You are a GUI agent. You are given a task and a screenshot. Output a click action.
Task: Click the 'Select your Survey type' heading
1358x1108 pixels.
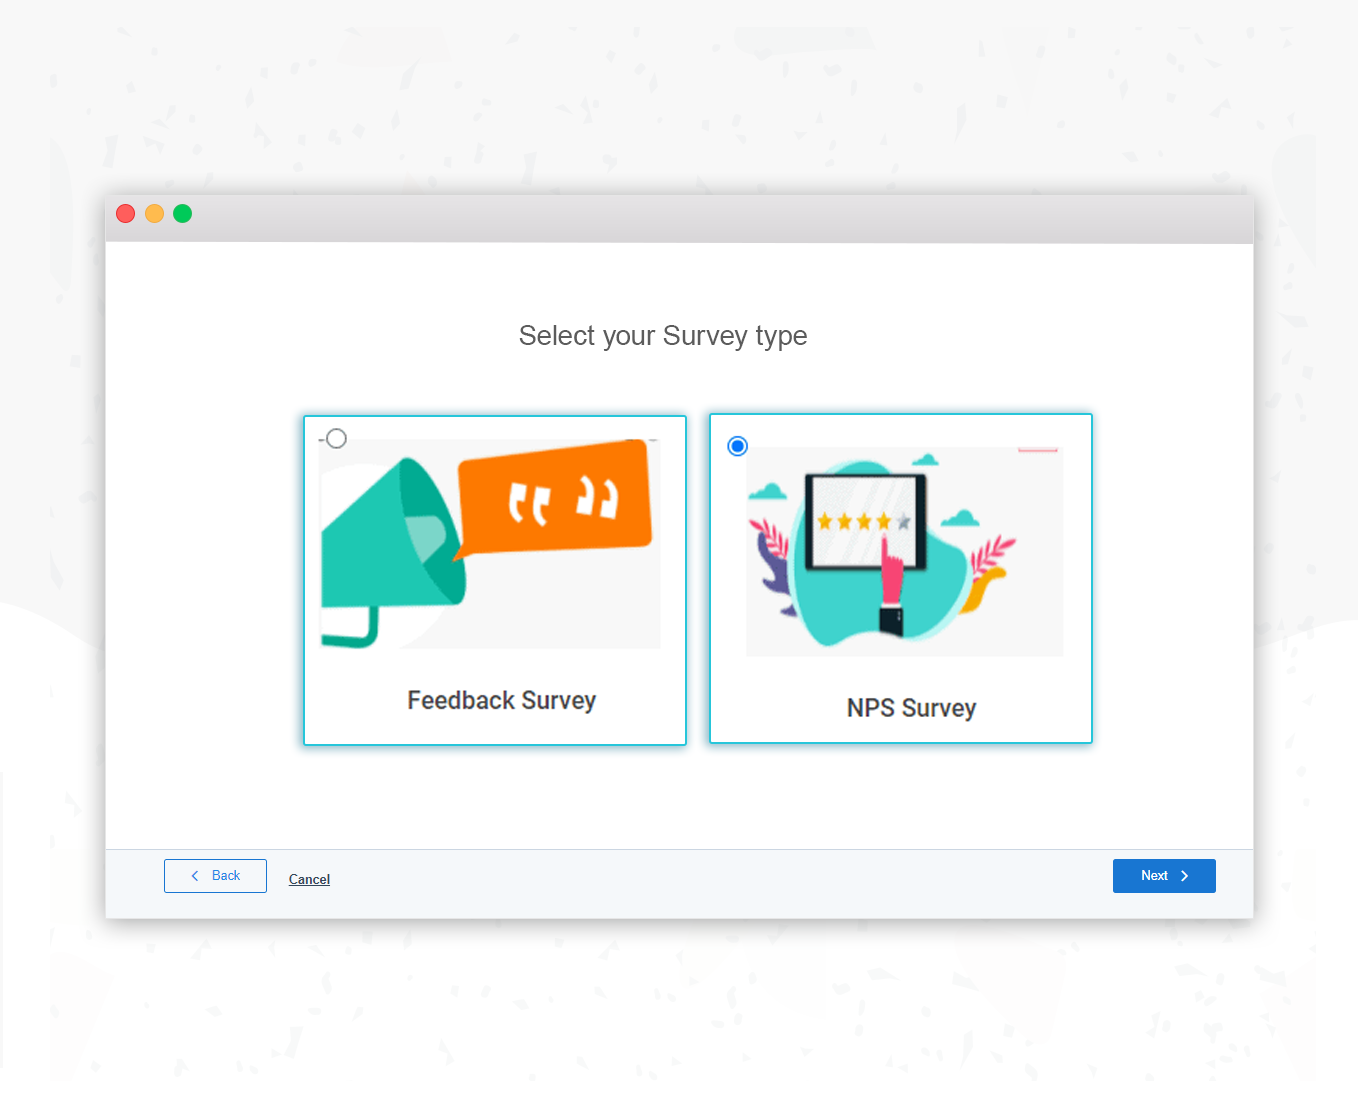pyautogui.click(x=663, y=336)
